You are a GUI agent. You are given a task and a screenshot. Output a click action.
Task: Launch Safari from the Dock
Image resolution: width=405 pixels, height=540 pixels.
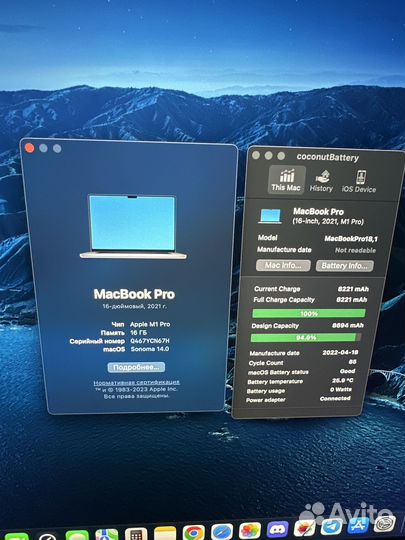[222, 532]
